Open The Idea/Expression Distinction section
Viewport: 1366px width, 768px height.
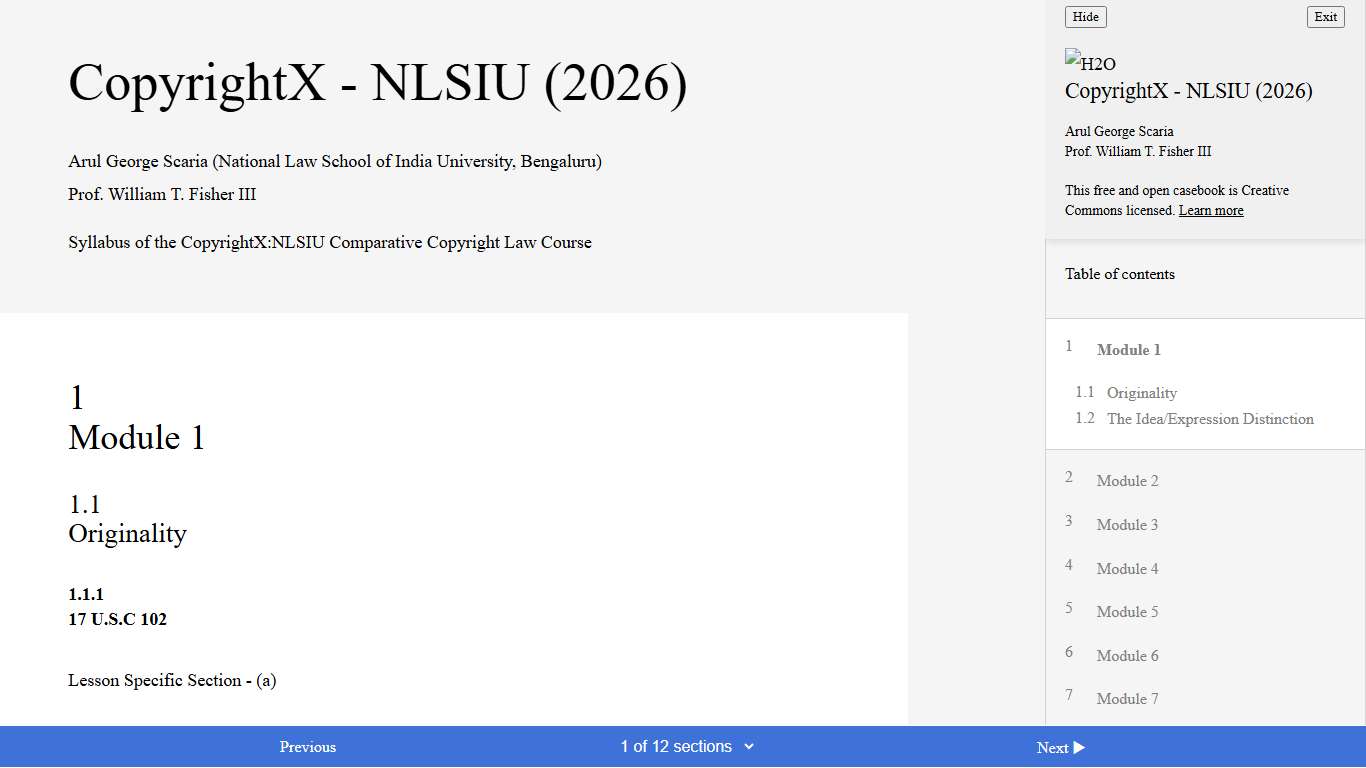pyautogui.click(x=1210, y=419)
